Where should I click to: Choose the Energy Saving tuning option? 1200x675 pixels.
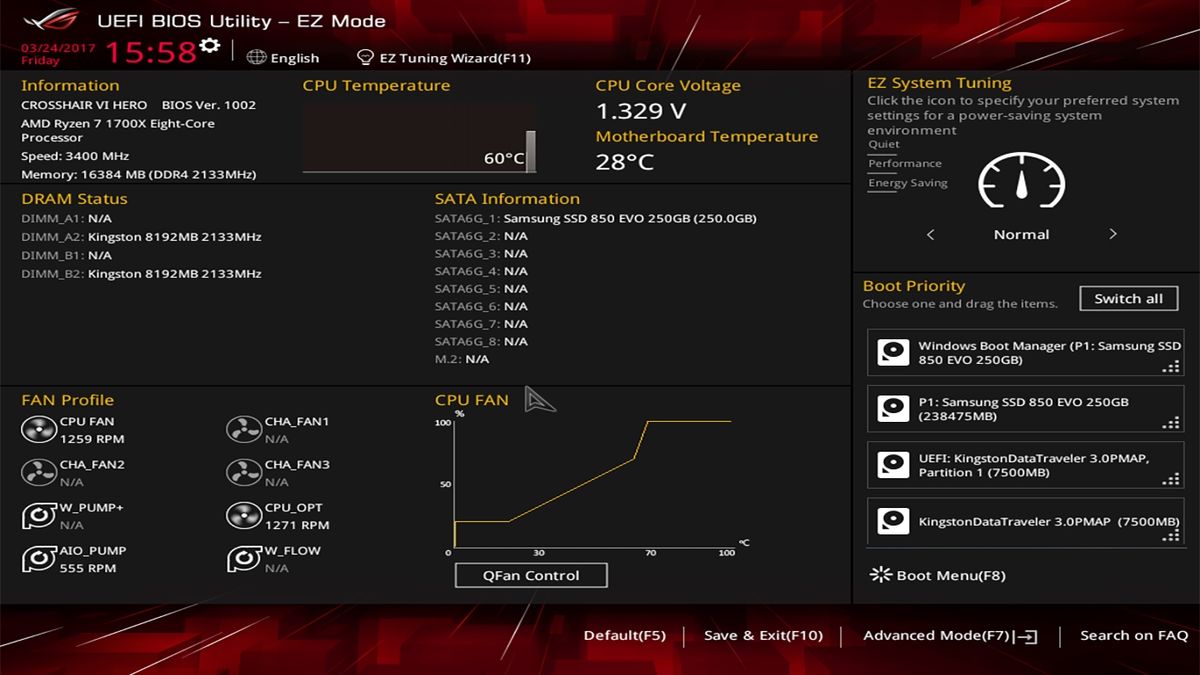(x=908, y=183)
